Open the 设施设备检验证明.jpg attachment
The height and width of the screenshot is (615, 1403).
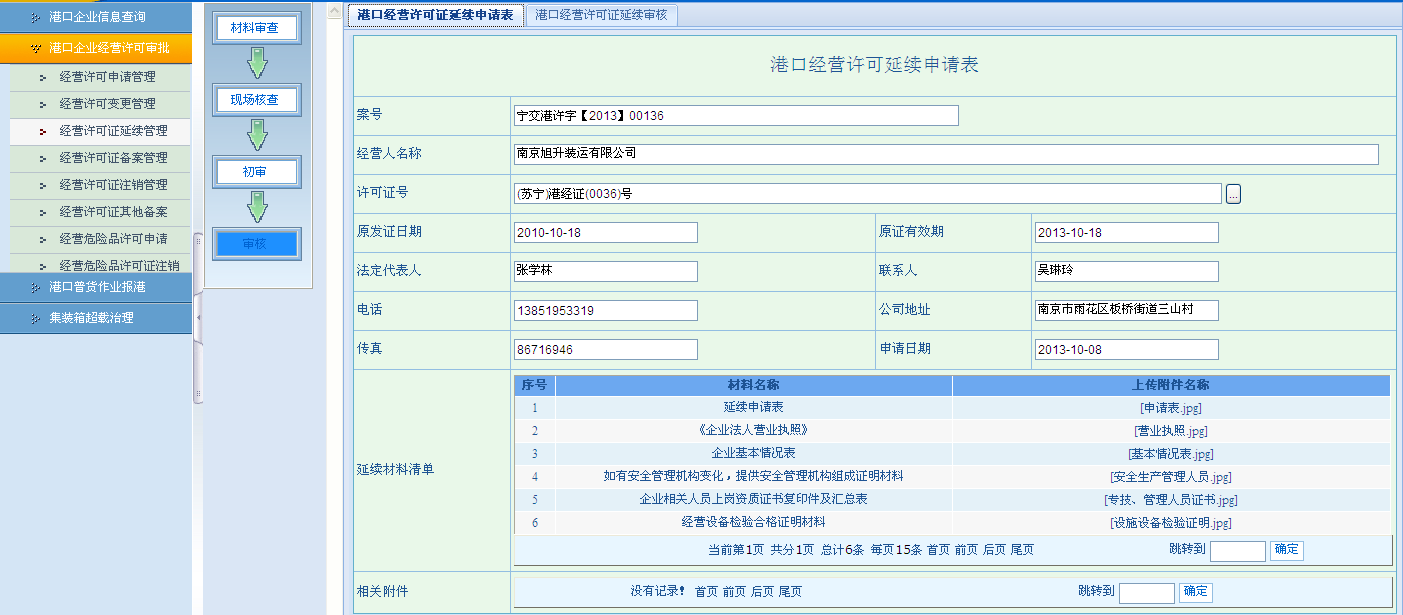(x=1170, y=523)
